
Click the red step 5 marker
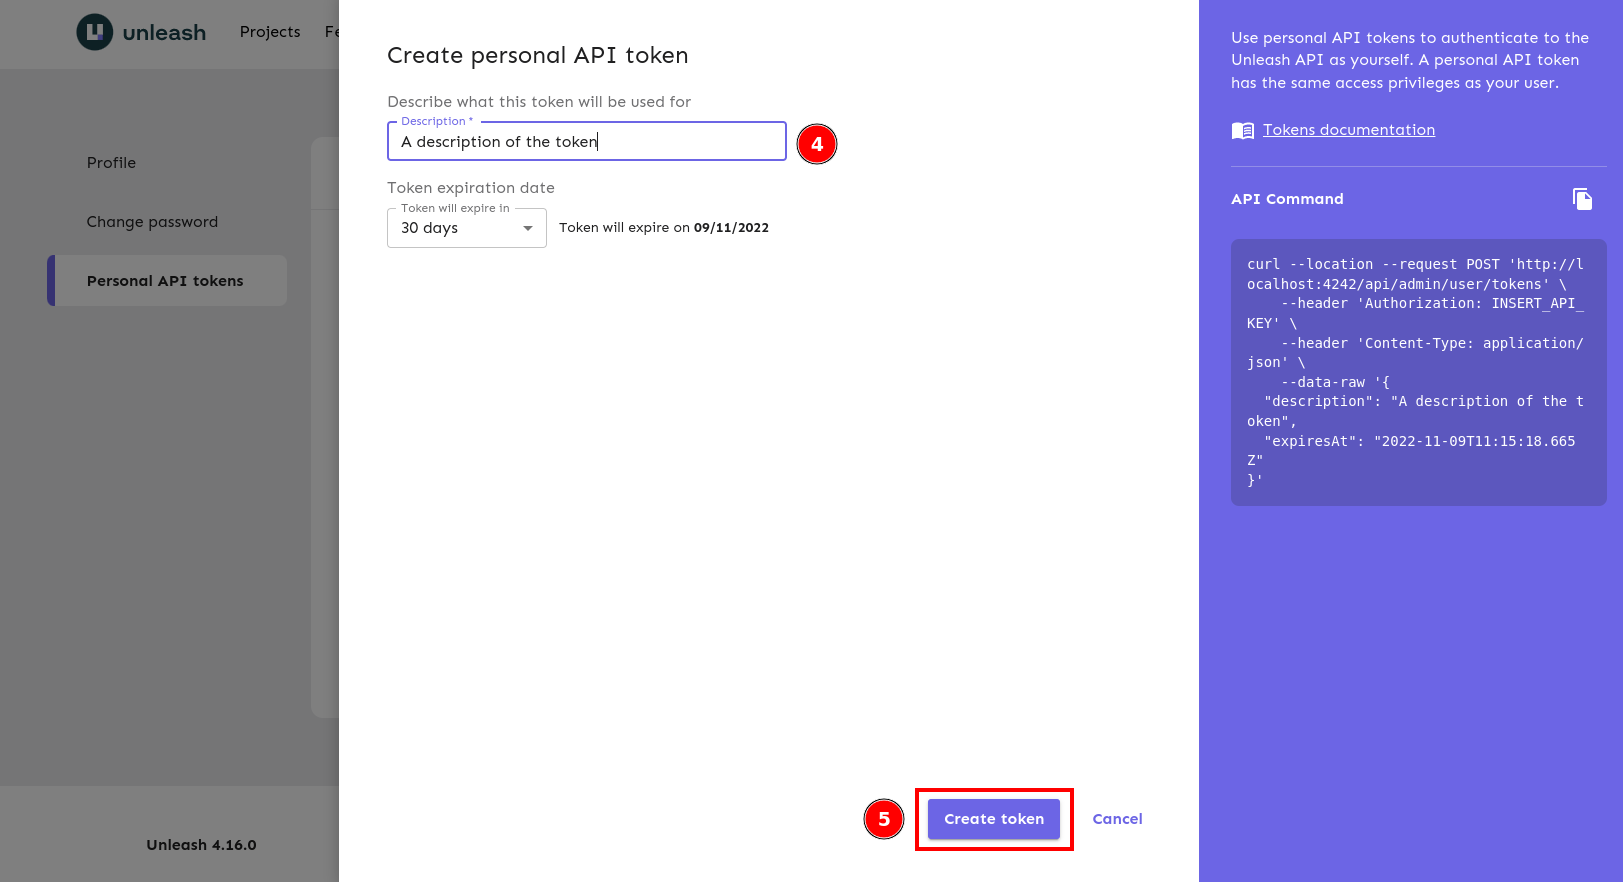[x=884, y=819]
